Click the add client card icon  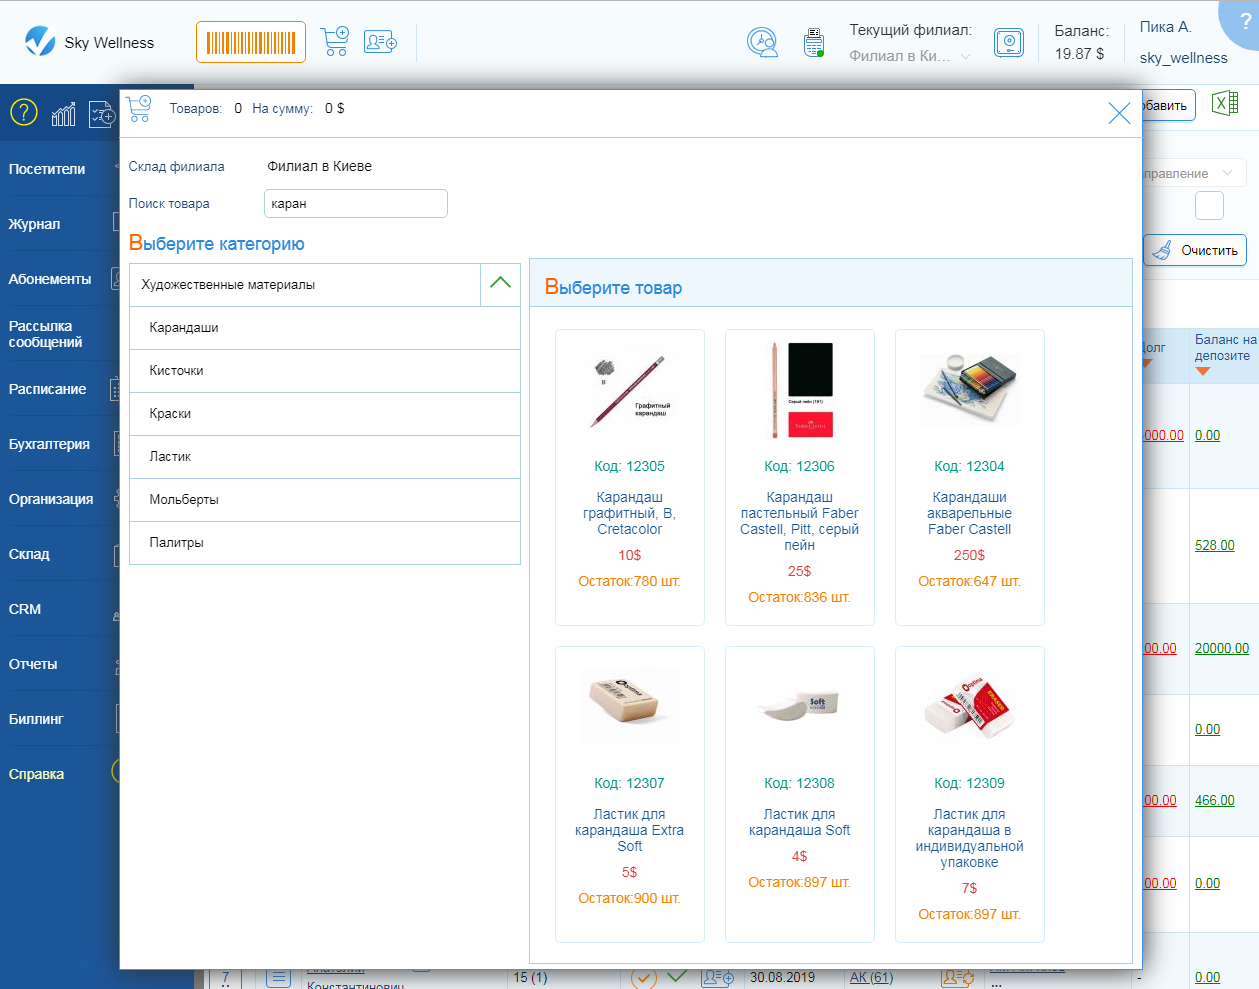[x=380, y=42]
